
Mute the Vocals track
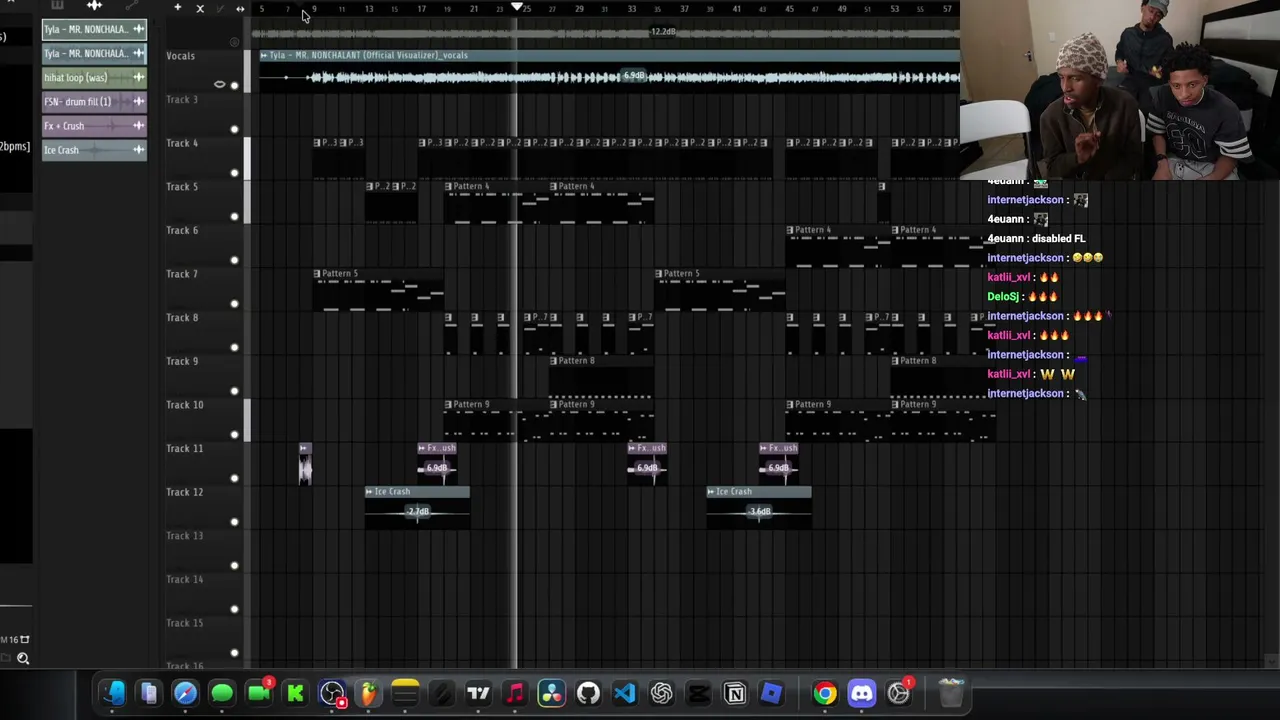[x=234, y=85]
